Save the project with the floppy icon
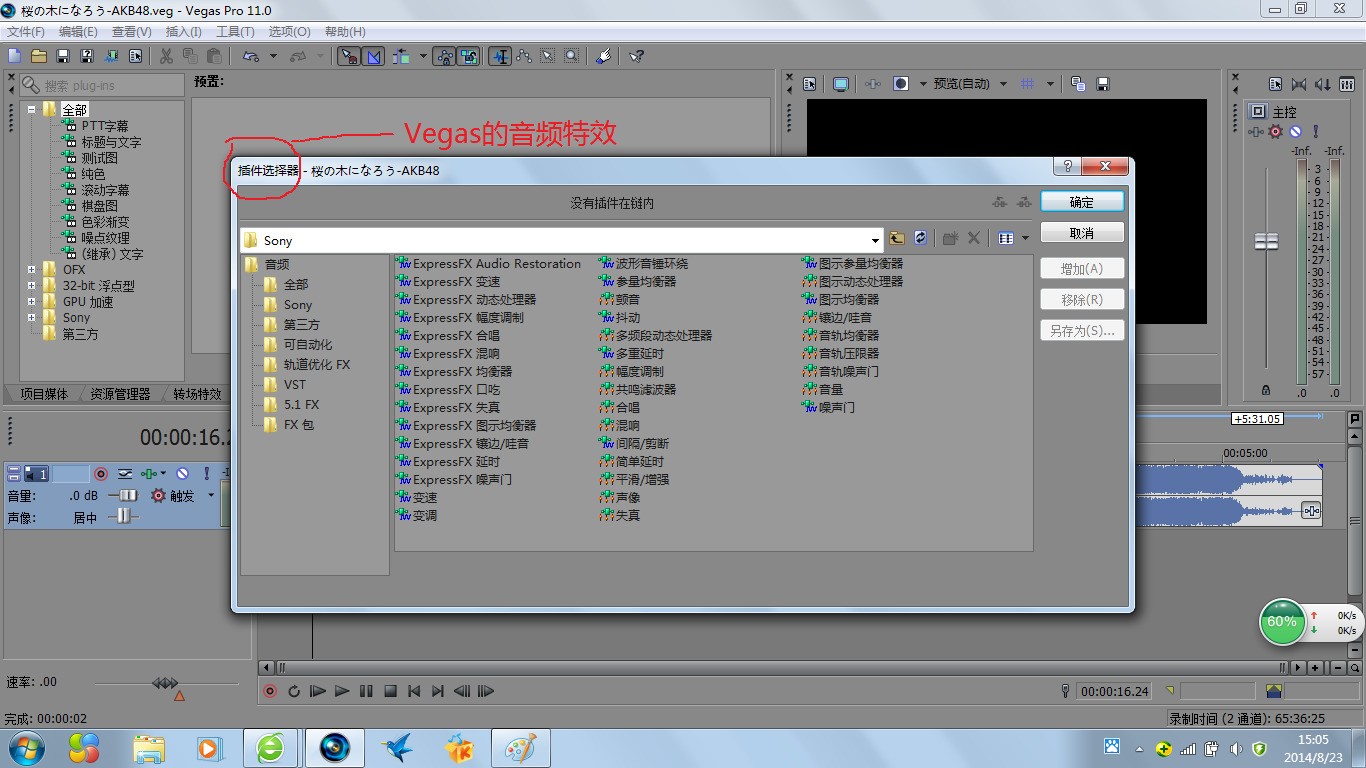 (62, 56)
